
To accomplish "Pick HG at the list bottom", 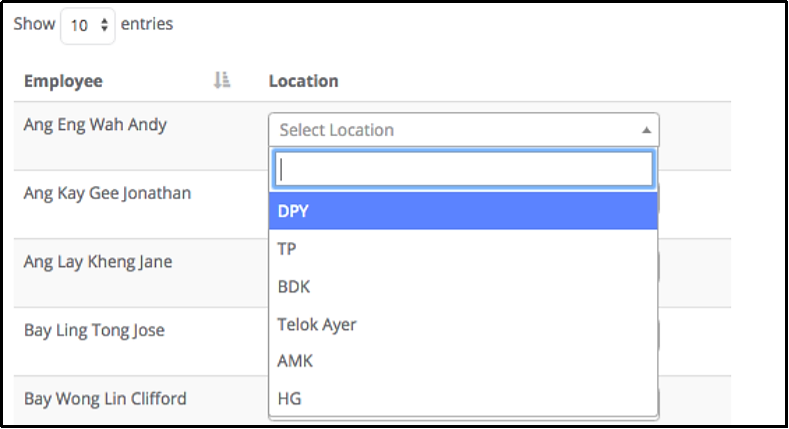I will point(463,398).
